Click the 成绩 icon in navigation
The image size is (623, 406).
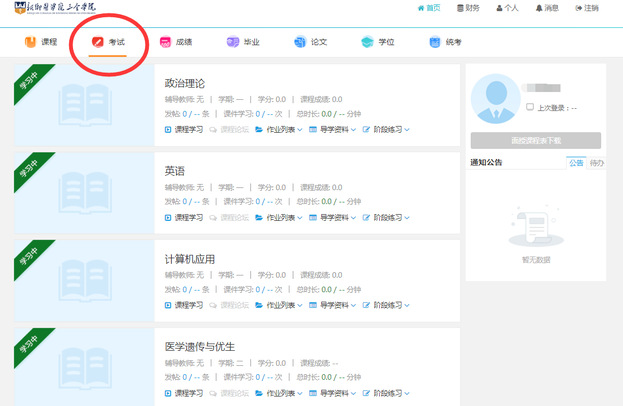tap(165, 42)
